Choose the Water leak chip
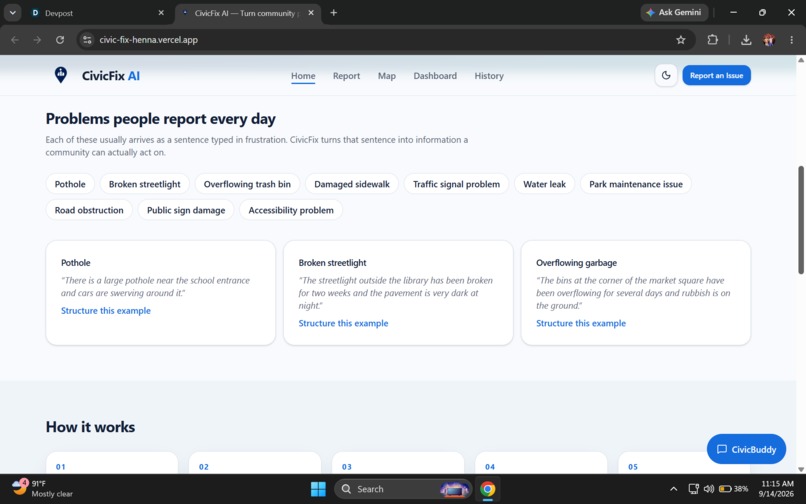The image size is (806, 504). (544, 184)
